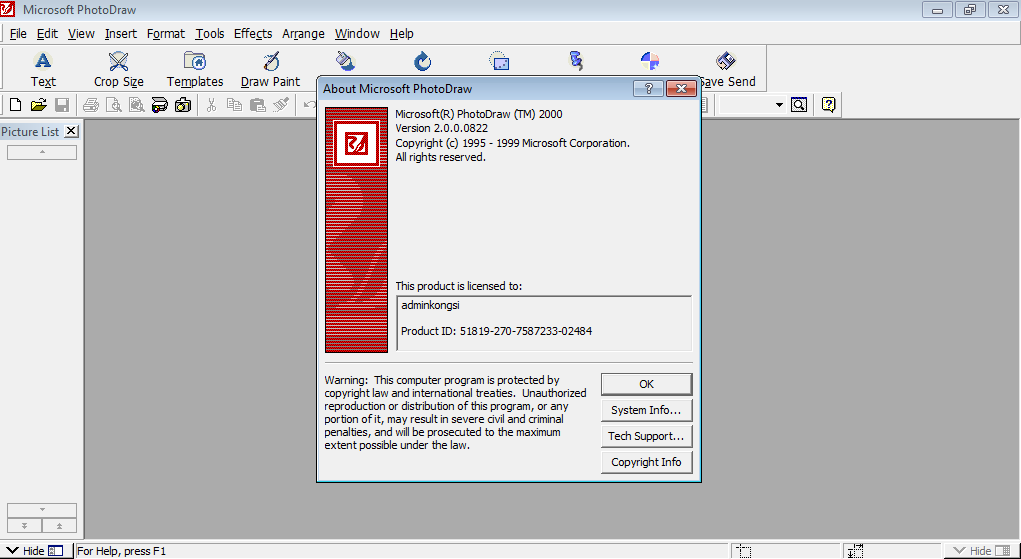Click the Paste clipboard icon
Screen dimensions: 1021x559
(258, 104)
